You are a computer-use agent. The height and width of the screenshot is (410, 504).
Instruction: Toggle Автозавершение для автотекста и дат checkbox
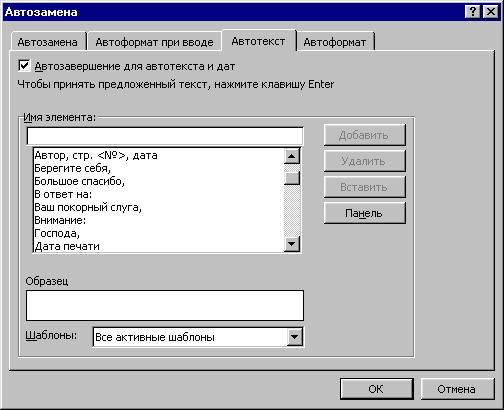coord(24,66)
